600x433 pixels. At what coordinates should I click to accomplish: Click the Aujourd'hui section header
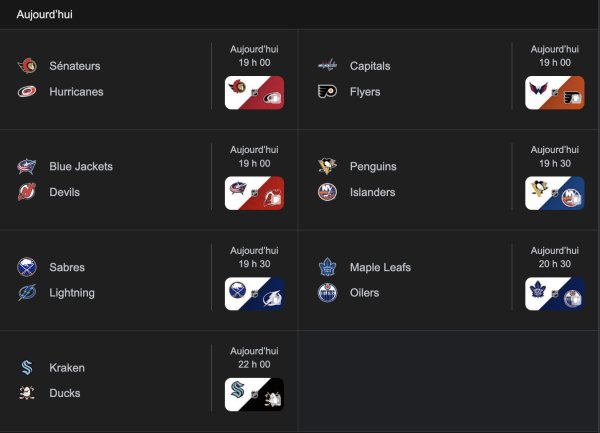pyautogui.click(x=44, y=15)
